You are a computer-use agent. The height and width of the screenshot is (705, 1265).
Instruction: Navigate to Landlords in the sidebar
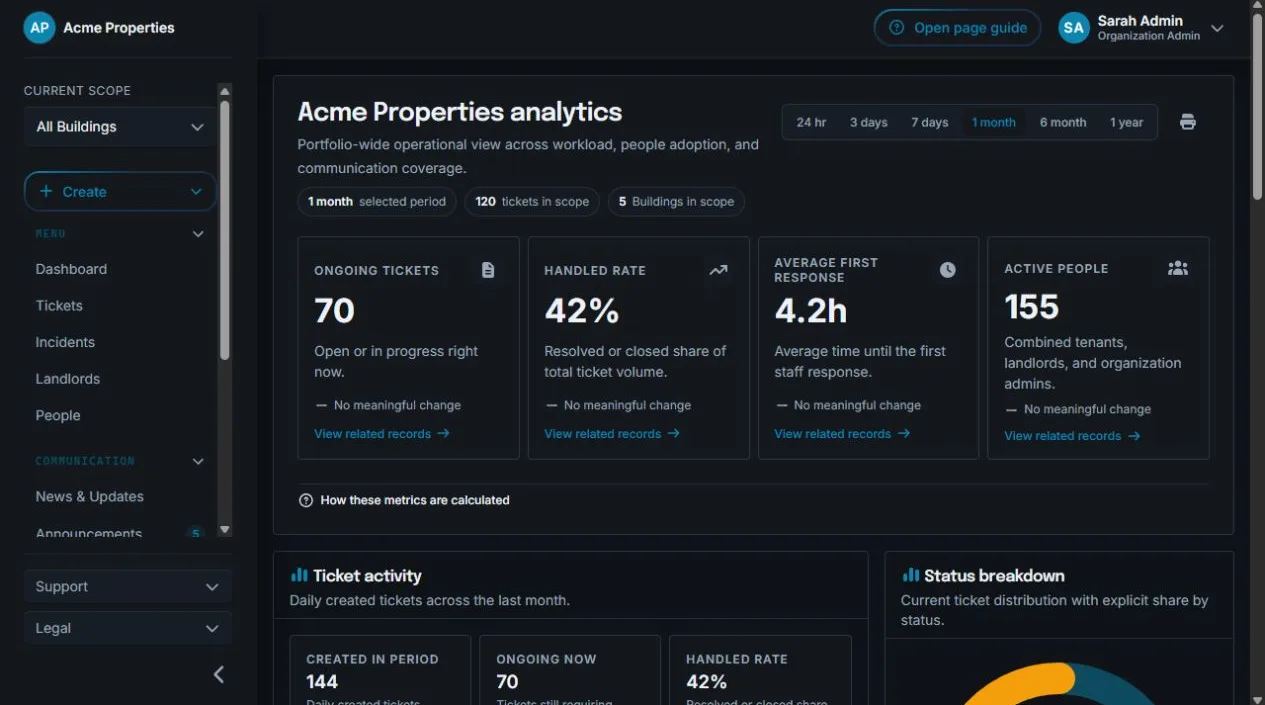68,378
